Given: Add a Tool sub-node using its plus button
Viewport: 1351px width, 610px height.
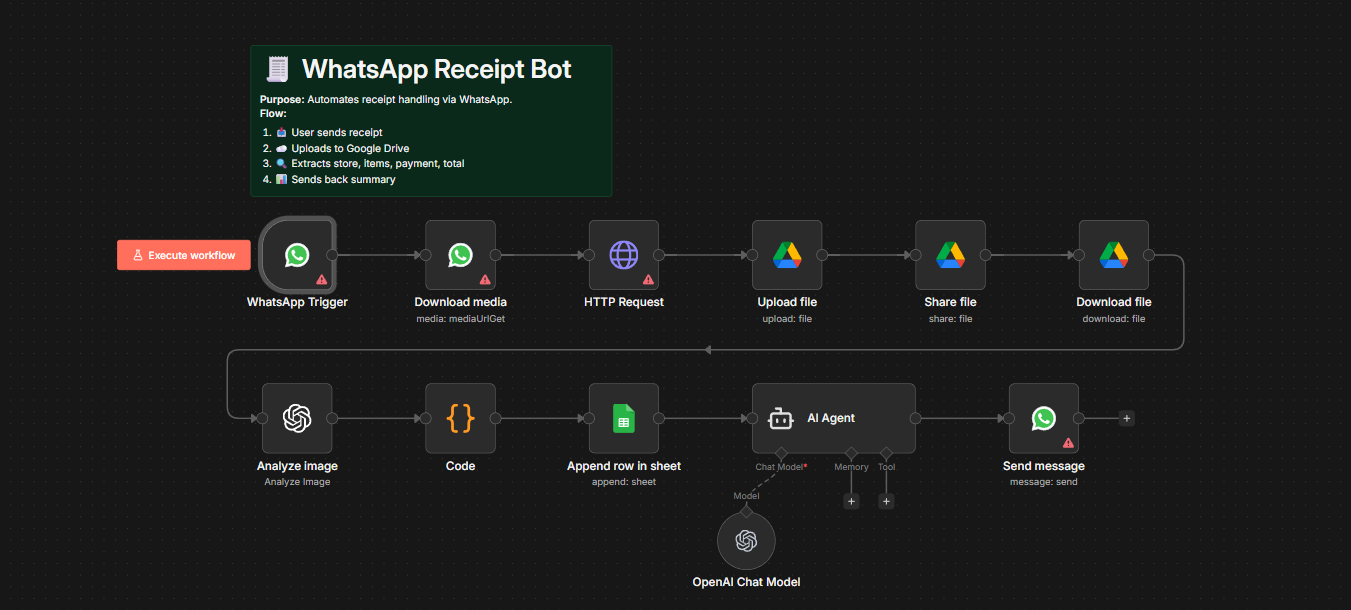Looking at the screenshot, I should [886, 500].
